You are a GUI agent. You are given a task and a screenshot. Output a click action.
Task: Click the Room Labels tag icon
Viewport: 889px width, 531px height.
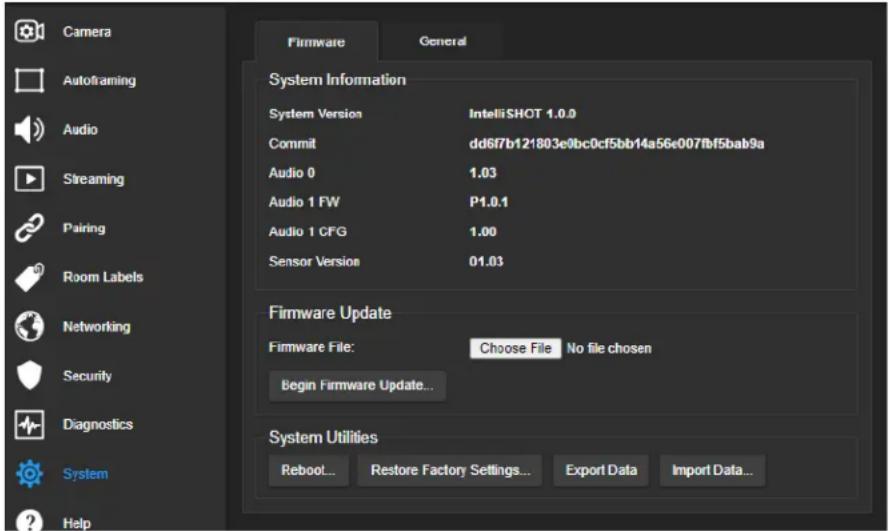[x=29, y=277]
